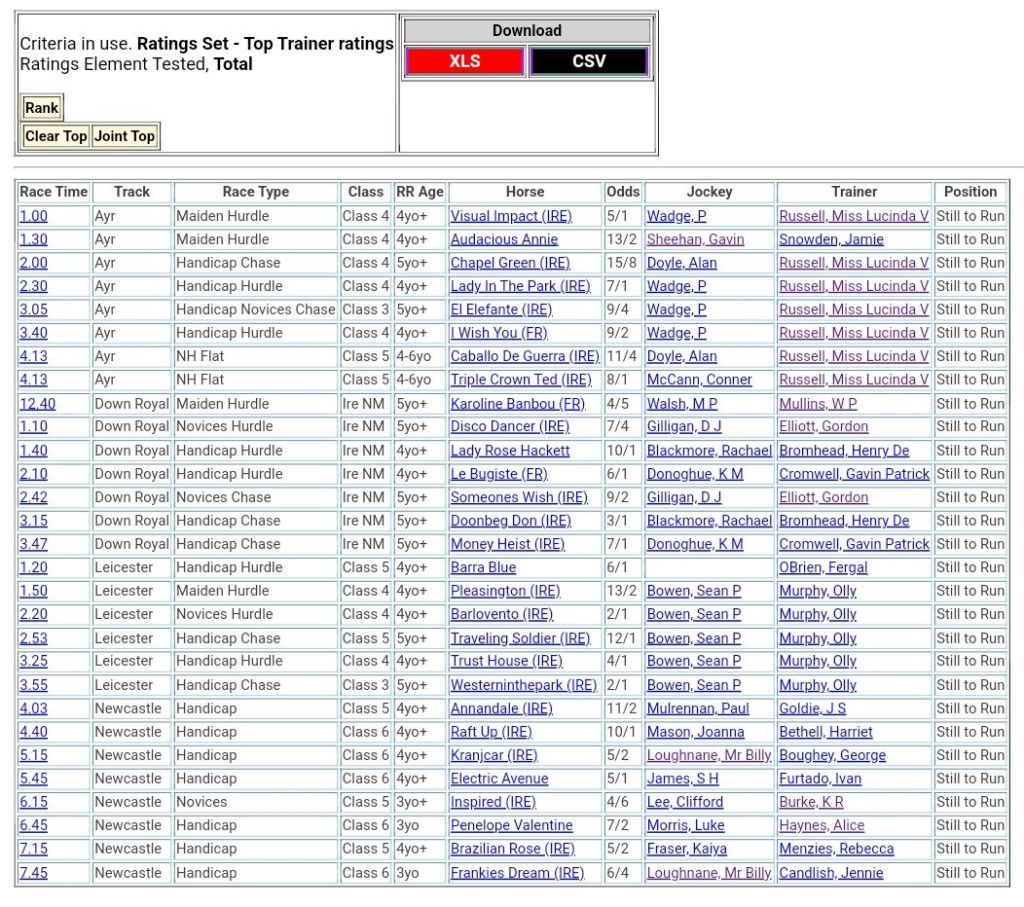Image resolution: width=1024 pixels, height=907 pixels.
Task: Open trainer Mullins, W P link
Action: pyautogui.click(x=817, y=404)
